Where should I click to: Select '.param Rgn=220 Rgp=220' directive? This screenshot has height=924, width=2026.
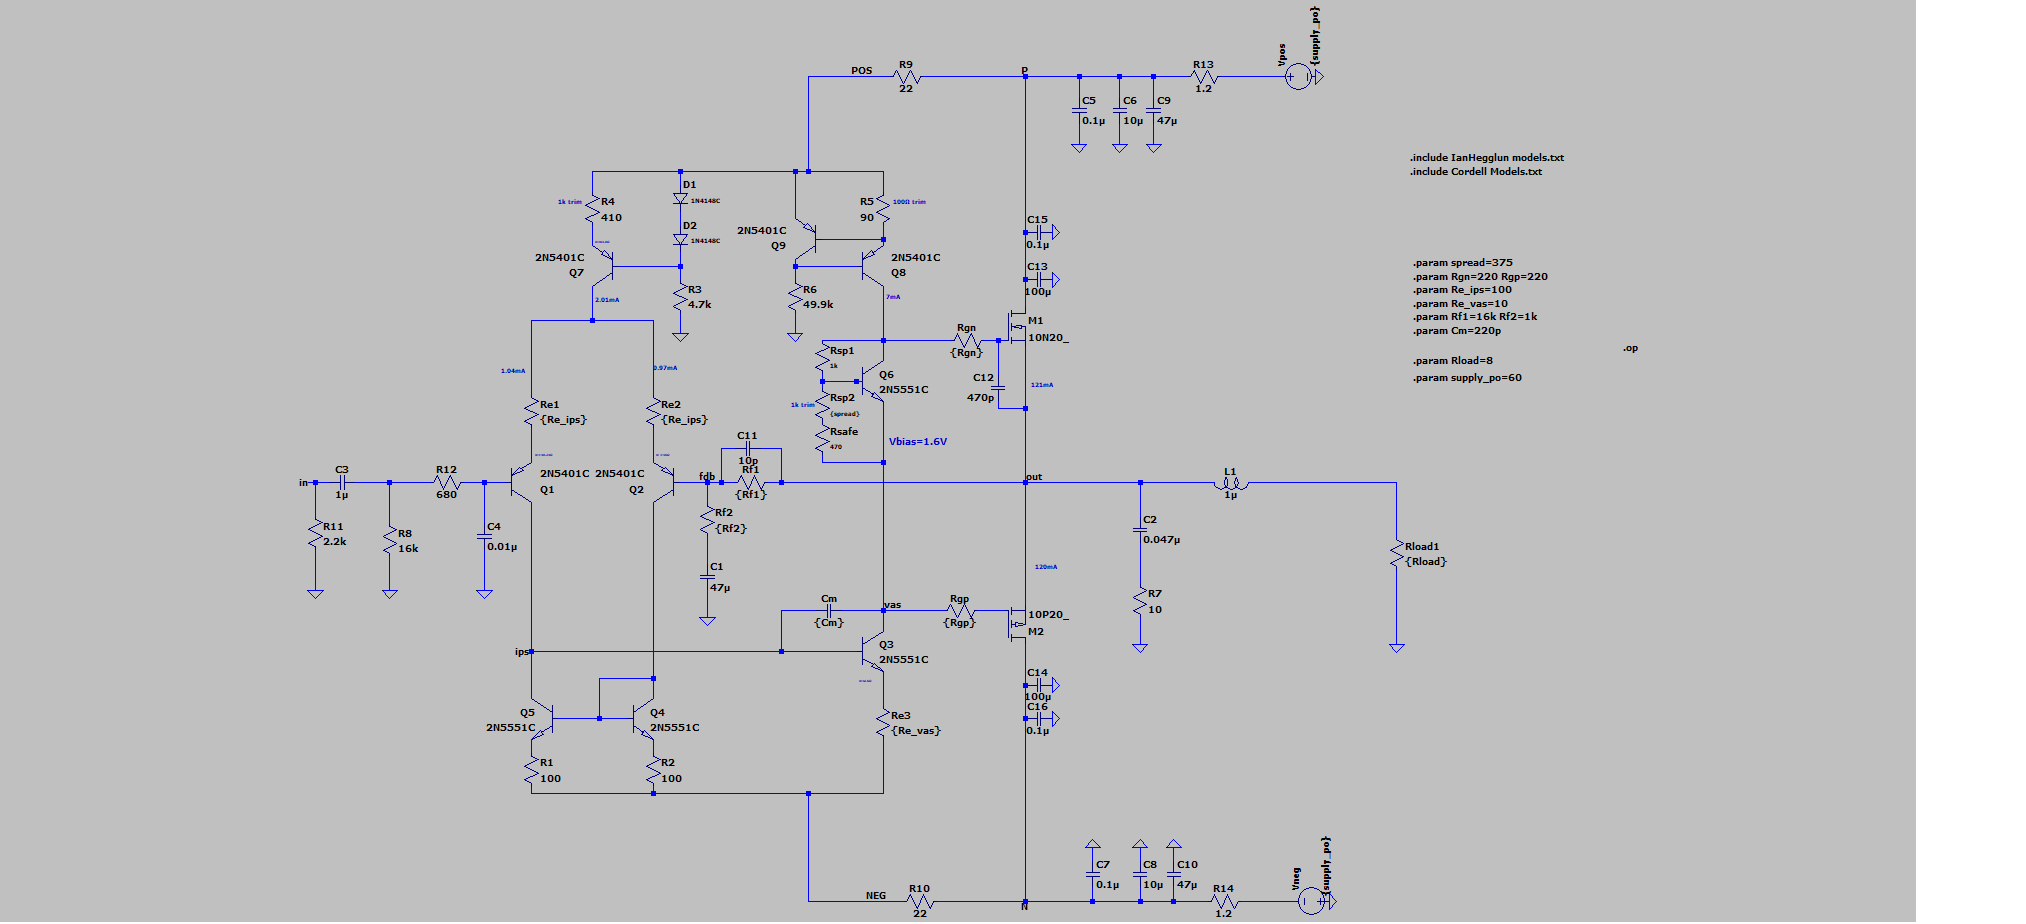click(x=1480, y=277)
